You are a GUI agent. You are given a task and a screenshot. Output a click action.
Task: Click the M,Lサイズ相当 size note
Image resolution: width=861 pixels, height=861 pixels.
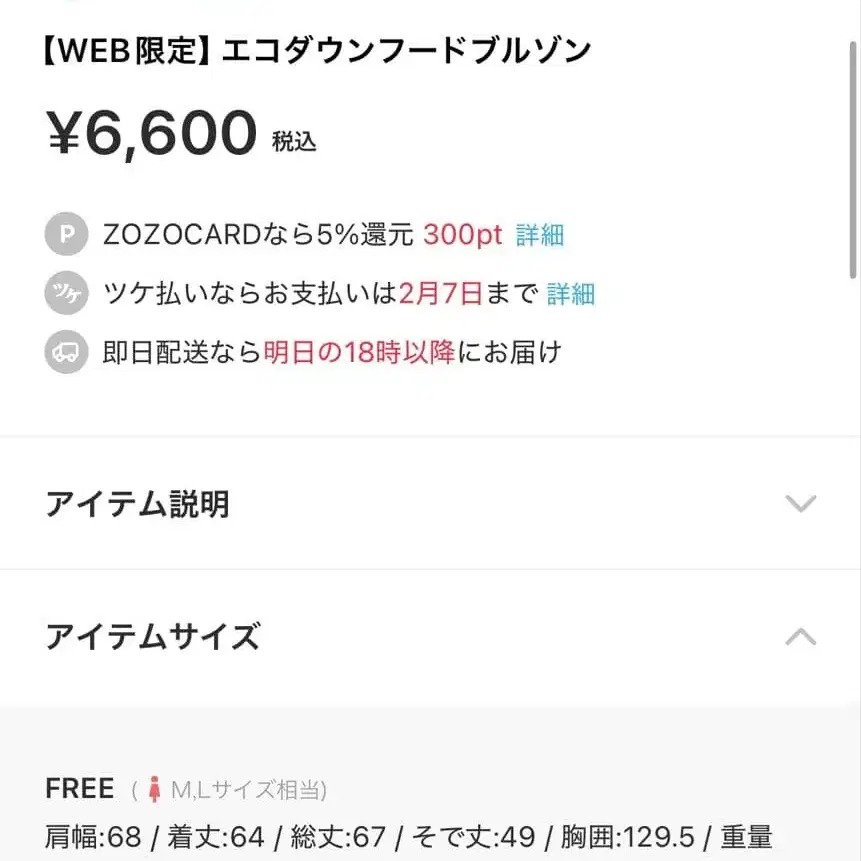(247, 789)
